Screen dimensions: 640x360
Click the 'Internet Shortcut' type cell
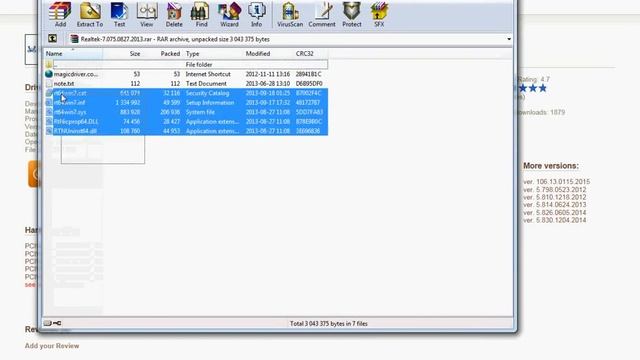208,74
